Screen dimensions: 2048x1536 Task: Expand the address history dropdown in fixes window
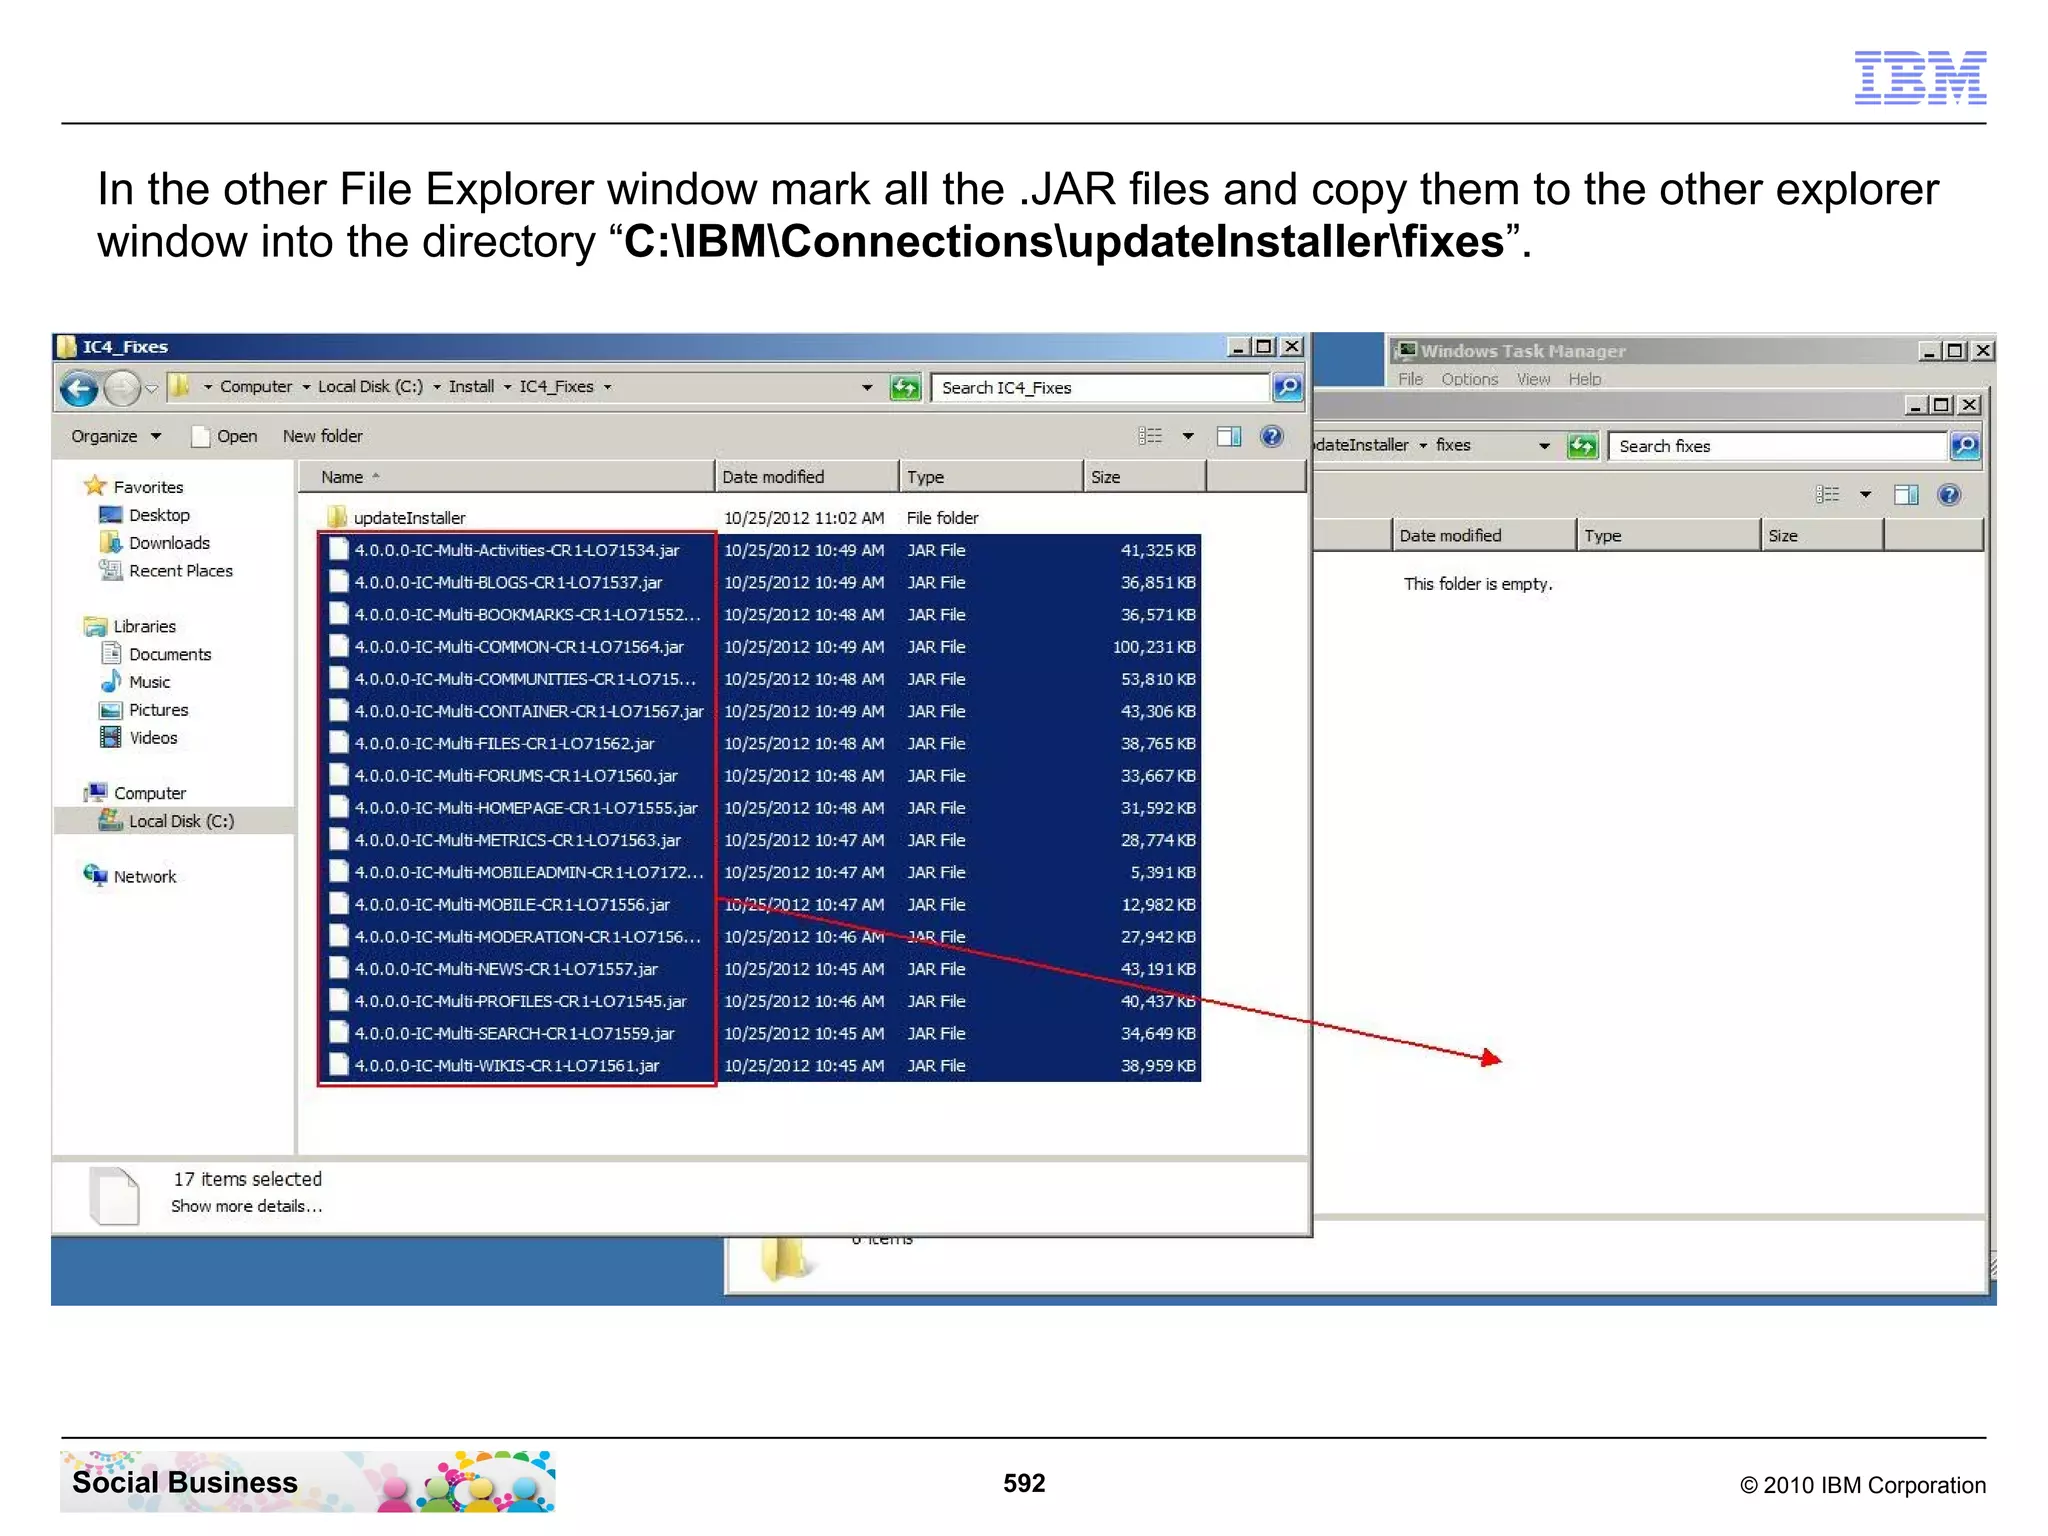point(1544,446)
